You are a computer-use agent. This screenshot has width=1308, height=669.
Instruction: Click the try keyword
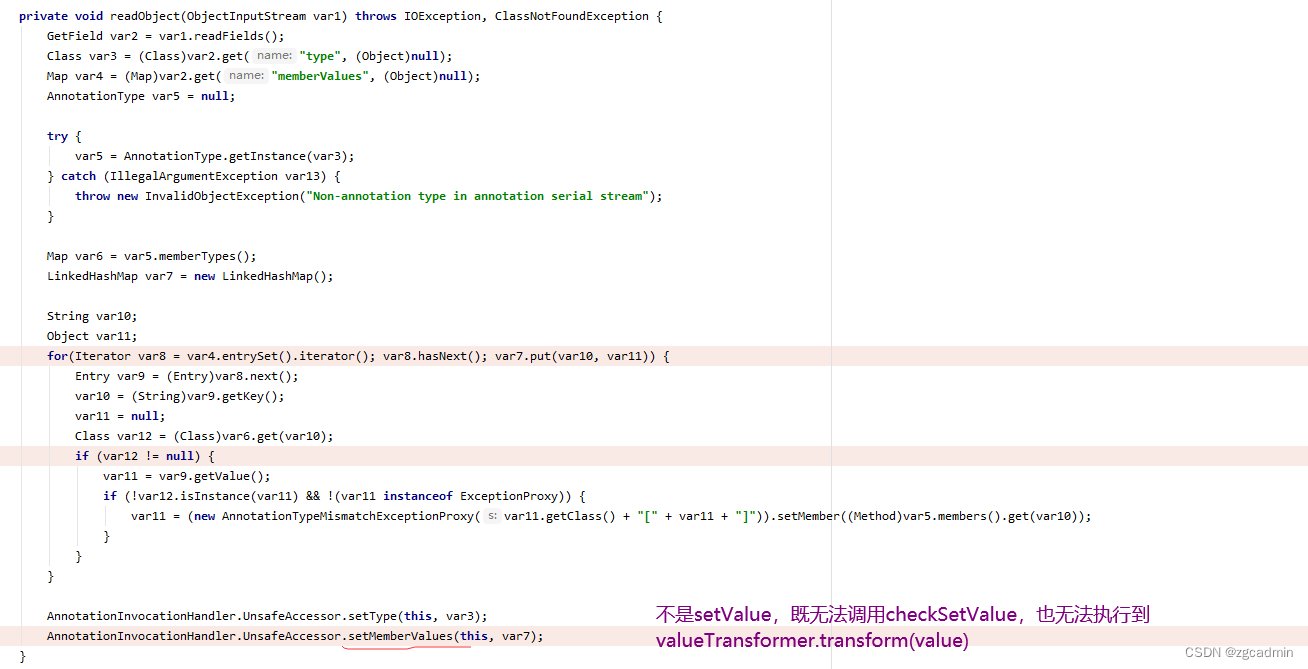(57, 136)
